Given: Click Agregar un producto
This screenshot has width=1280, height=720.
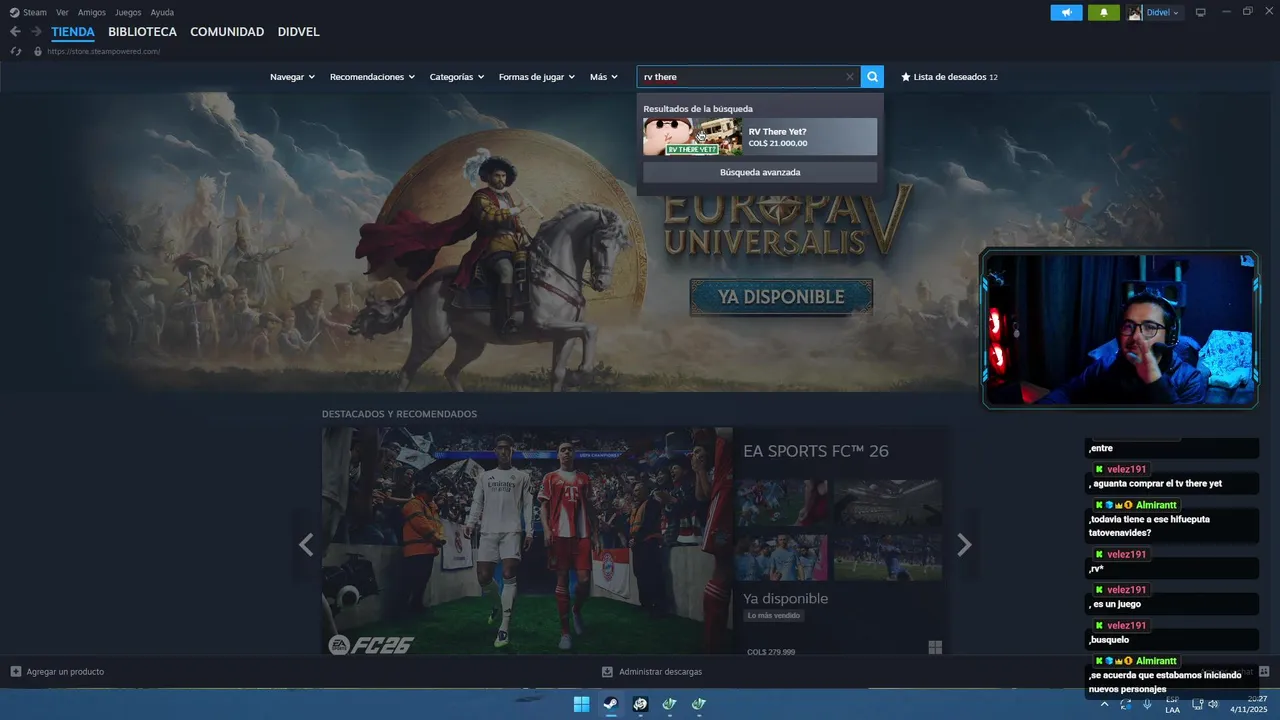Looking at the screenshot, I should [65, 672].
